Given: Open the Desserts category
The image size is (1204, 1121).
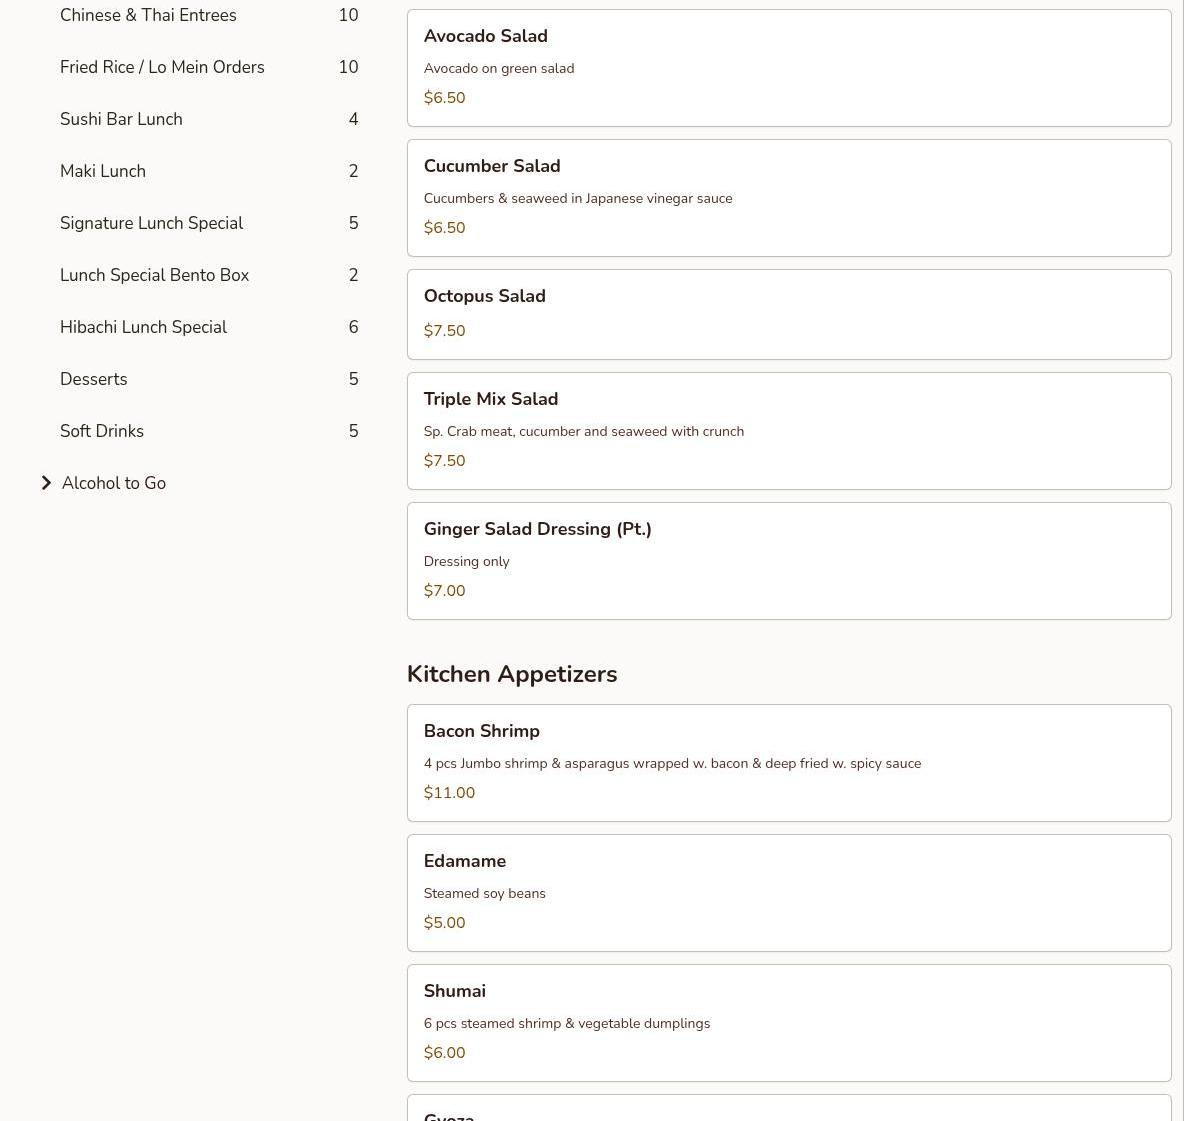Looking at the screenshot, I should pos(94,379).
